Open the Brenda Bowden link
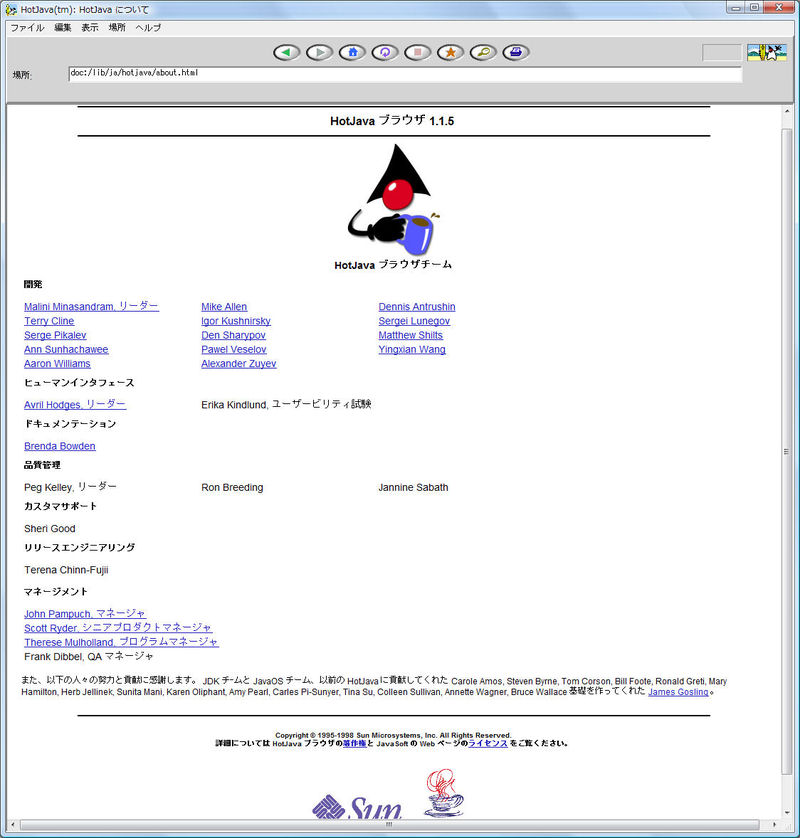800x838 pixels. pyautogui.click(x=60, y=446)
